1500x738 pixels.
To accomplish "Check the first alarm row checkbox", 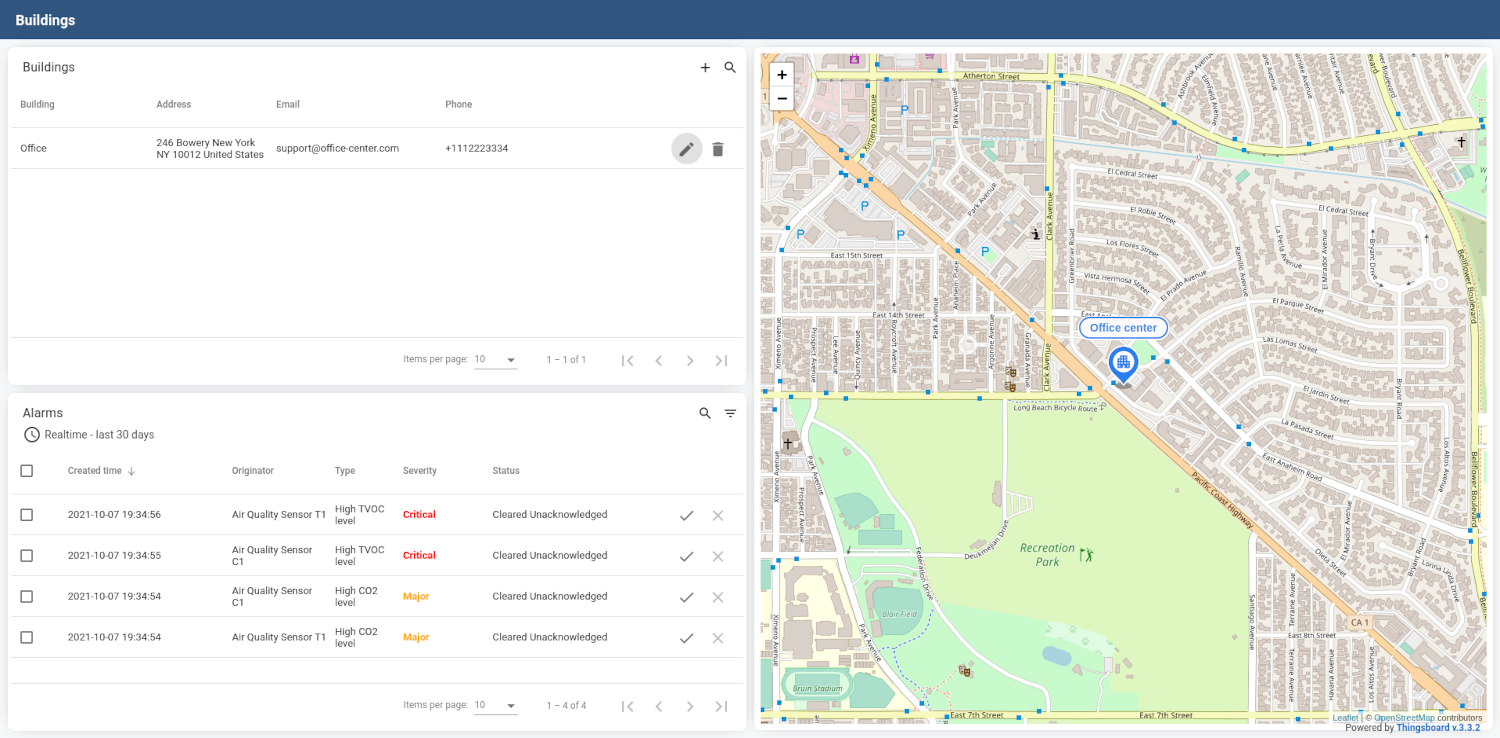I will tap(27, 515).
